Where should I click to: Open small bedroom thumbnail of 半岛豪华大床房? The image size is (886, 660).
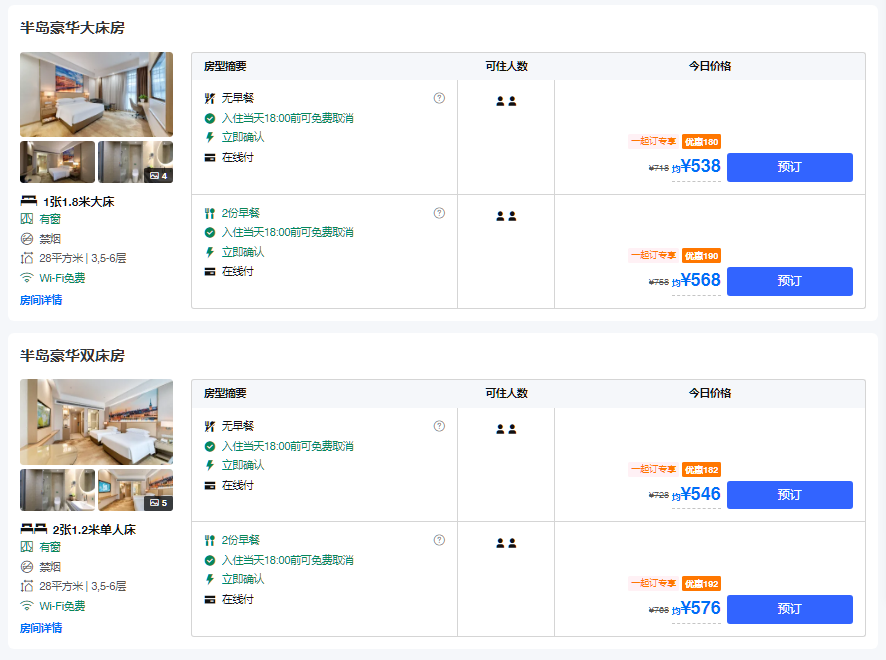(57, 162)
